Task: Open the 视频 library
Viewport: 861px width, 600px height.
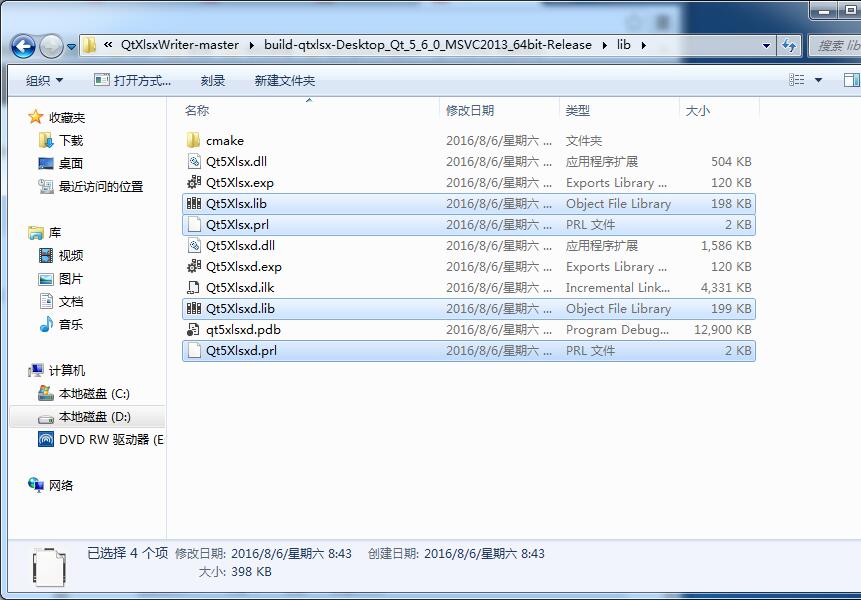Action: pyautogui.click(x=71, y=256)
